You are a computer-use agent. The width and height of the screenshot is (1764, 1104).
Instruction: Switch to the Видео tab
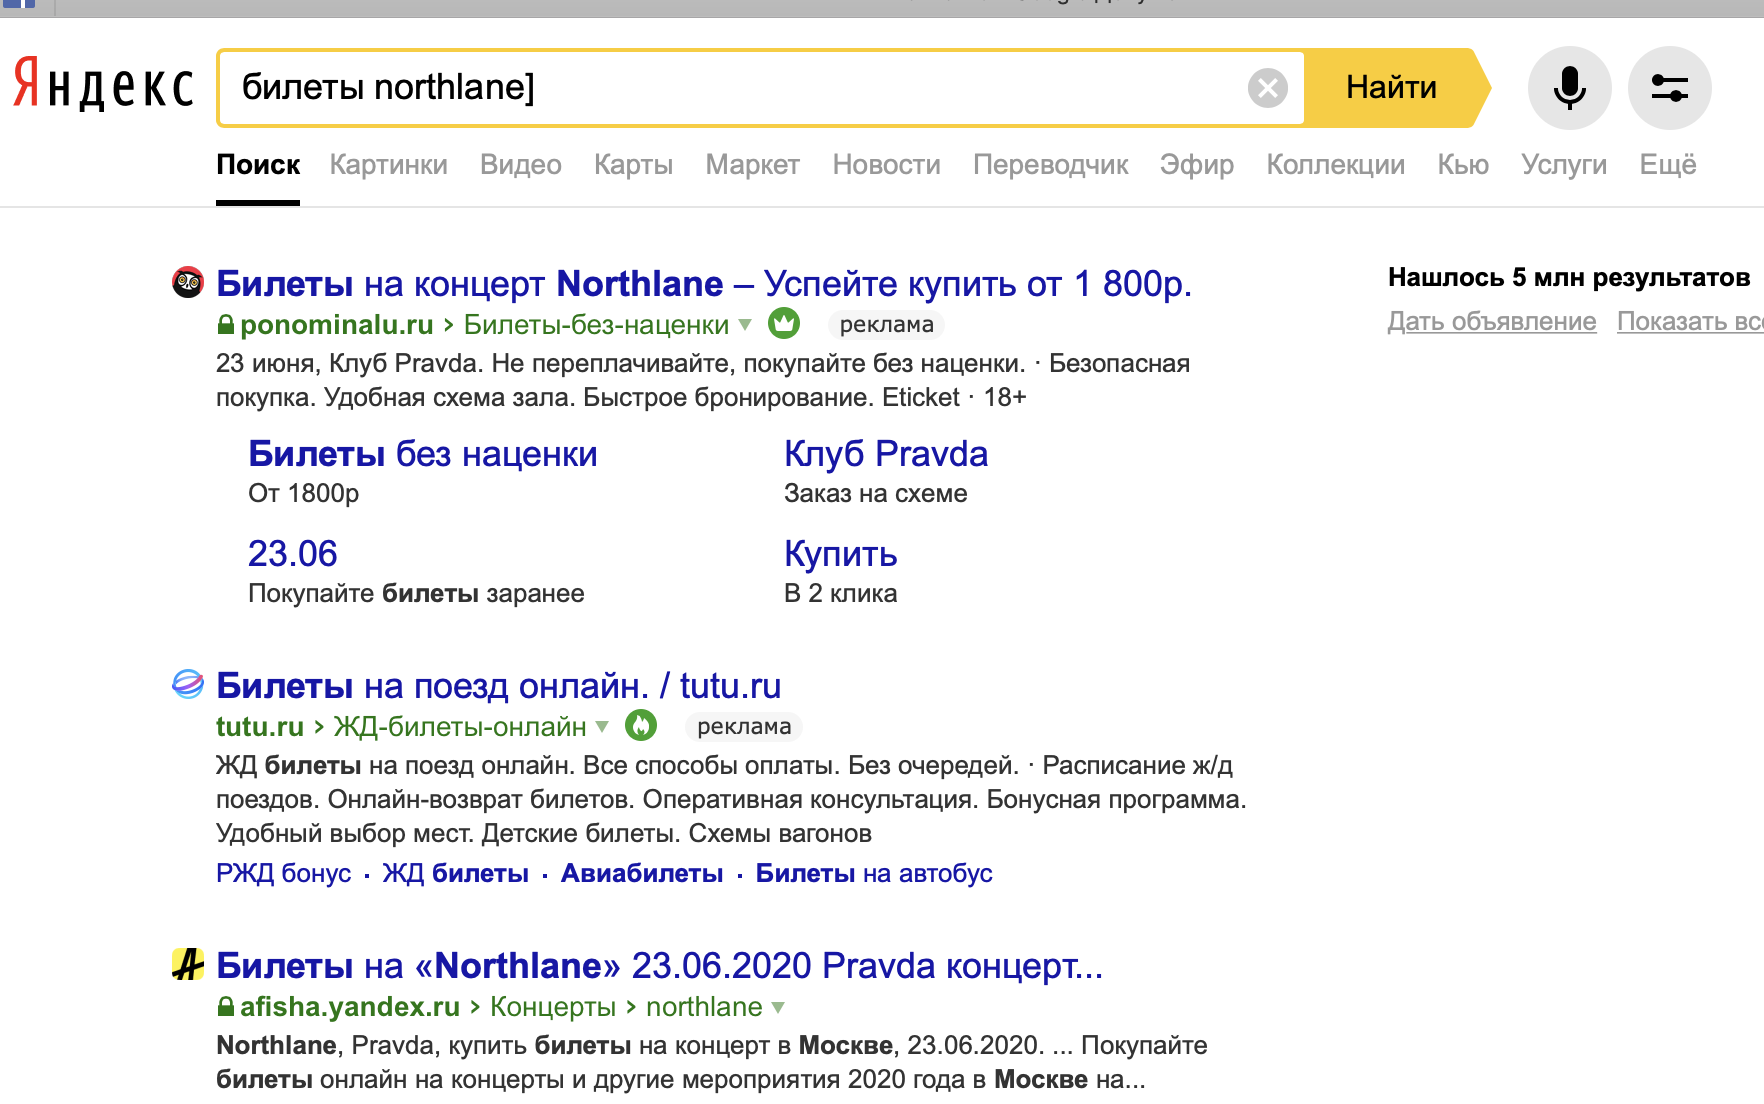[x=521, y=165]
